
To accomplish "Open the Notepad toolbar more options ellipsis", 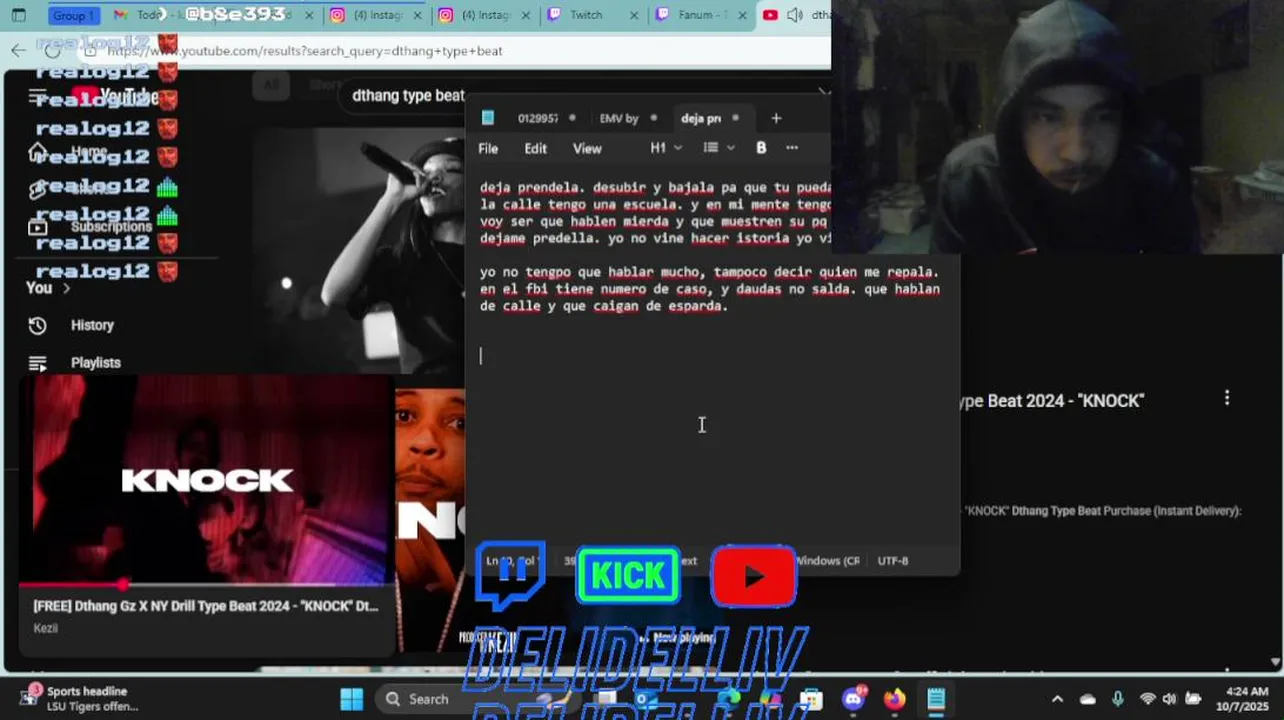I will [x=792, y=148].
